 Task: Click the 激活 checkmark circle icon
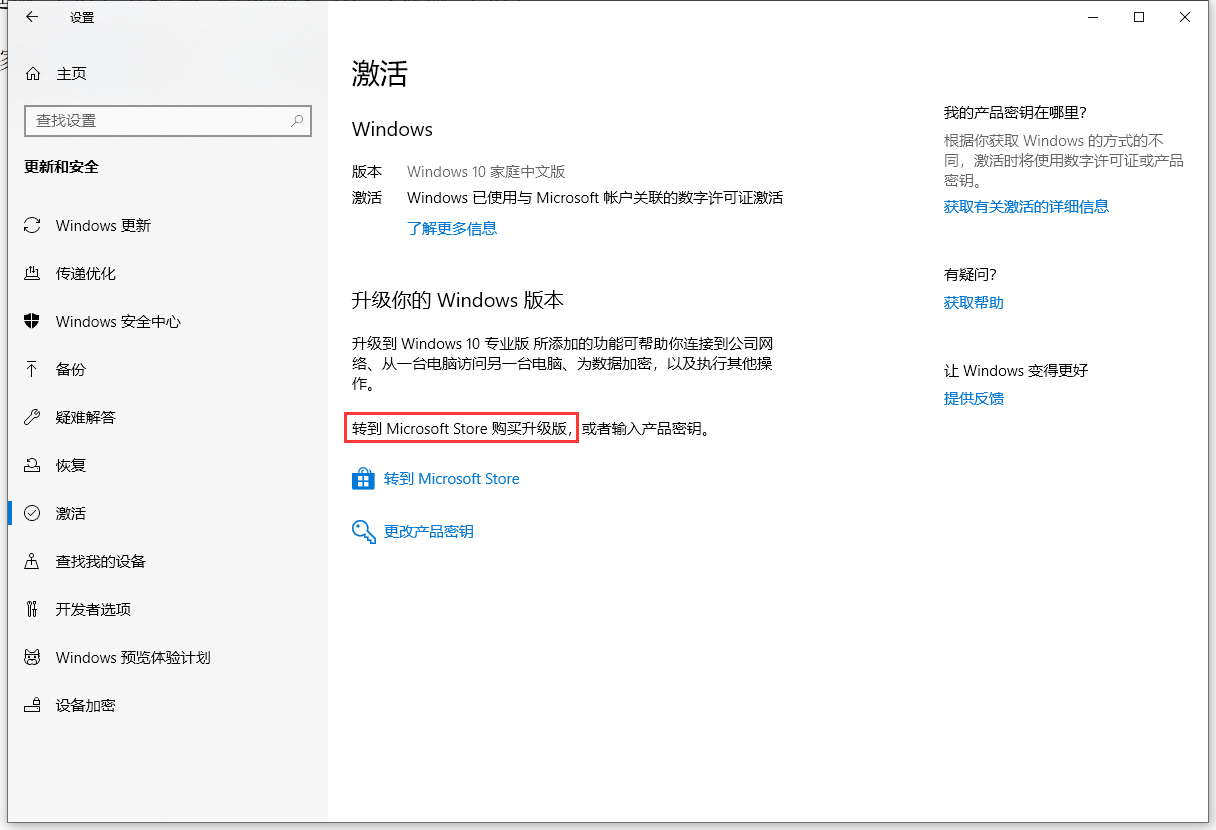33,514
